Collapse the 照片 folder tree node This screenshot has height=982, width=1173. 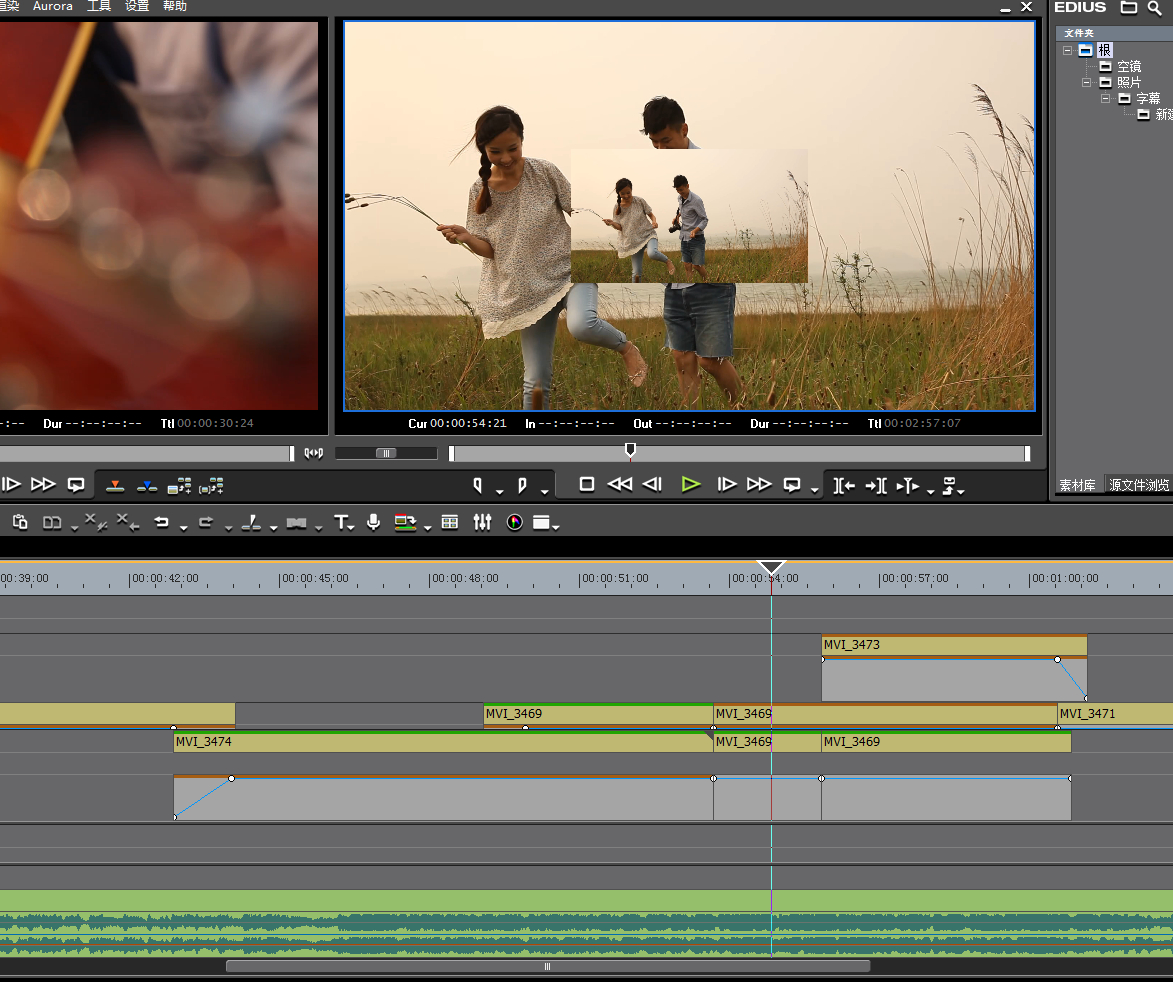(x=1087, y=83)
